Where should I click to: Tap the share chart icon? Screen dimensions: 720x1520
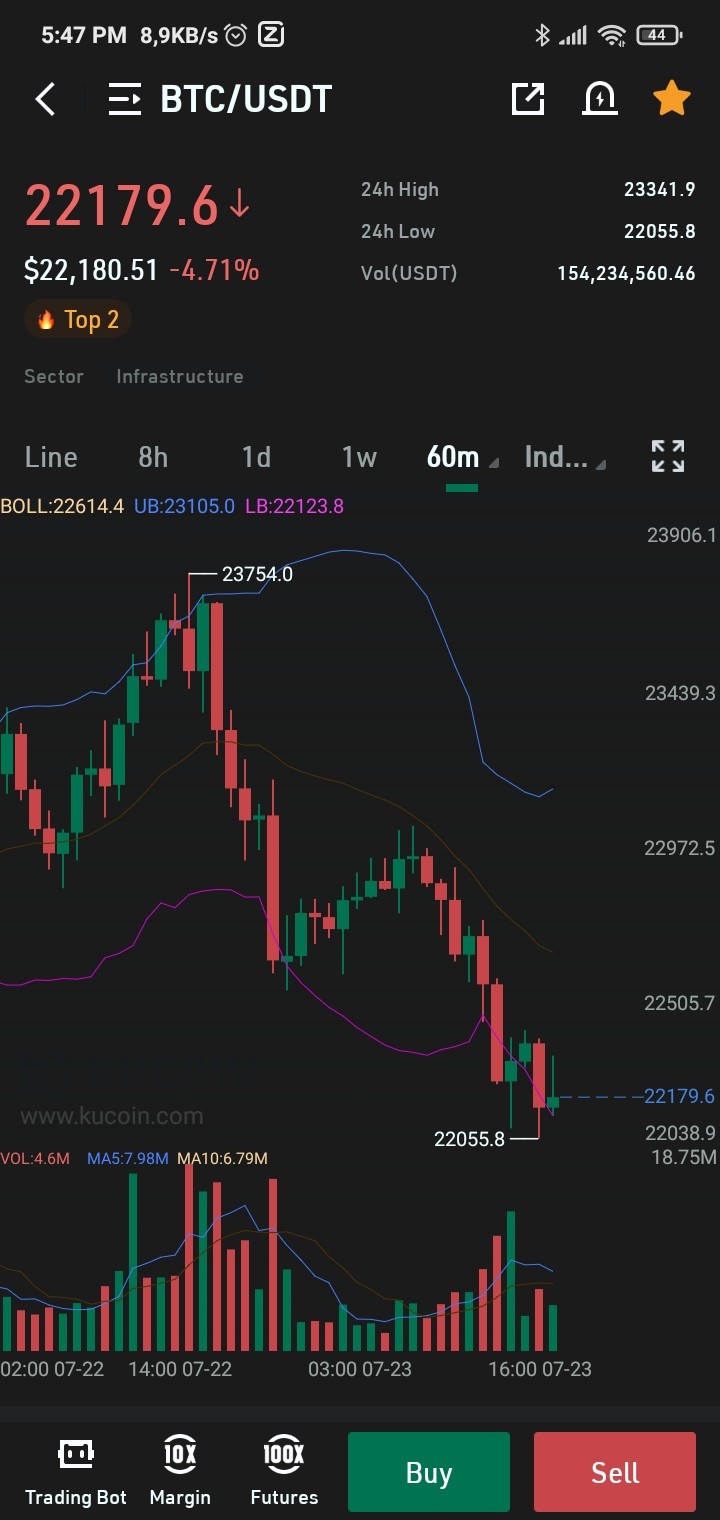[527, 98]
